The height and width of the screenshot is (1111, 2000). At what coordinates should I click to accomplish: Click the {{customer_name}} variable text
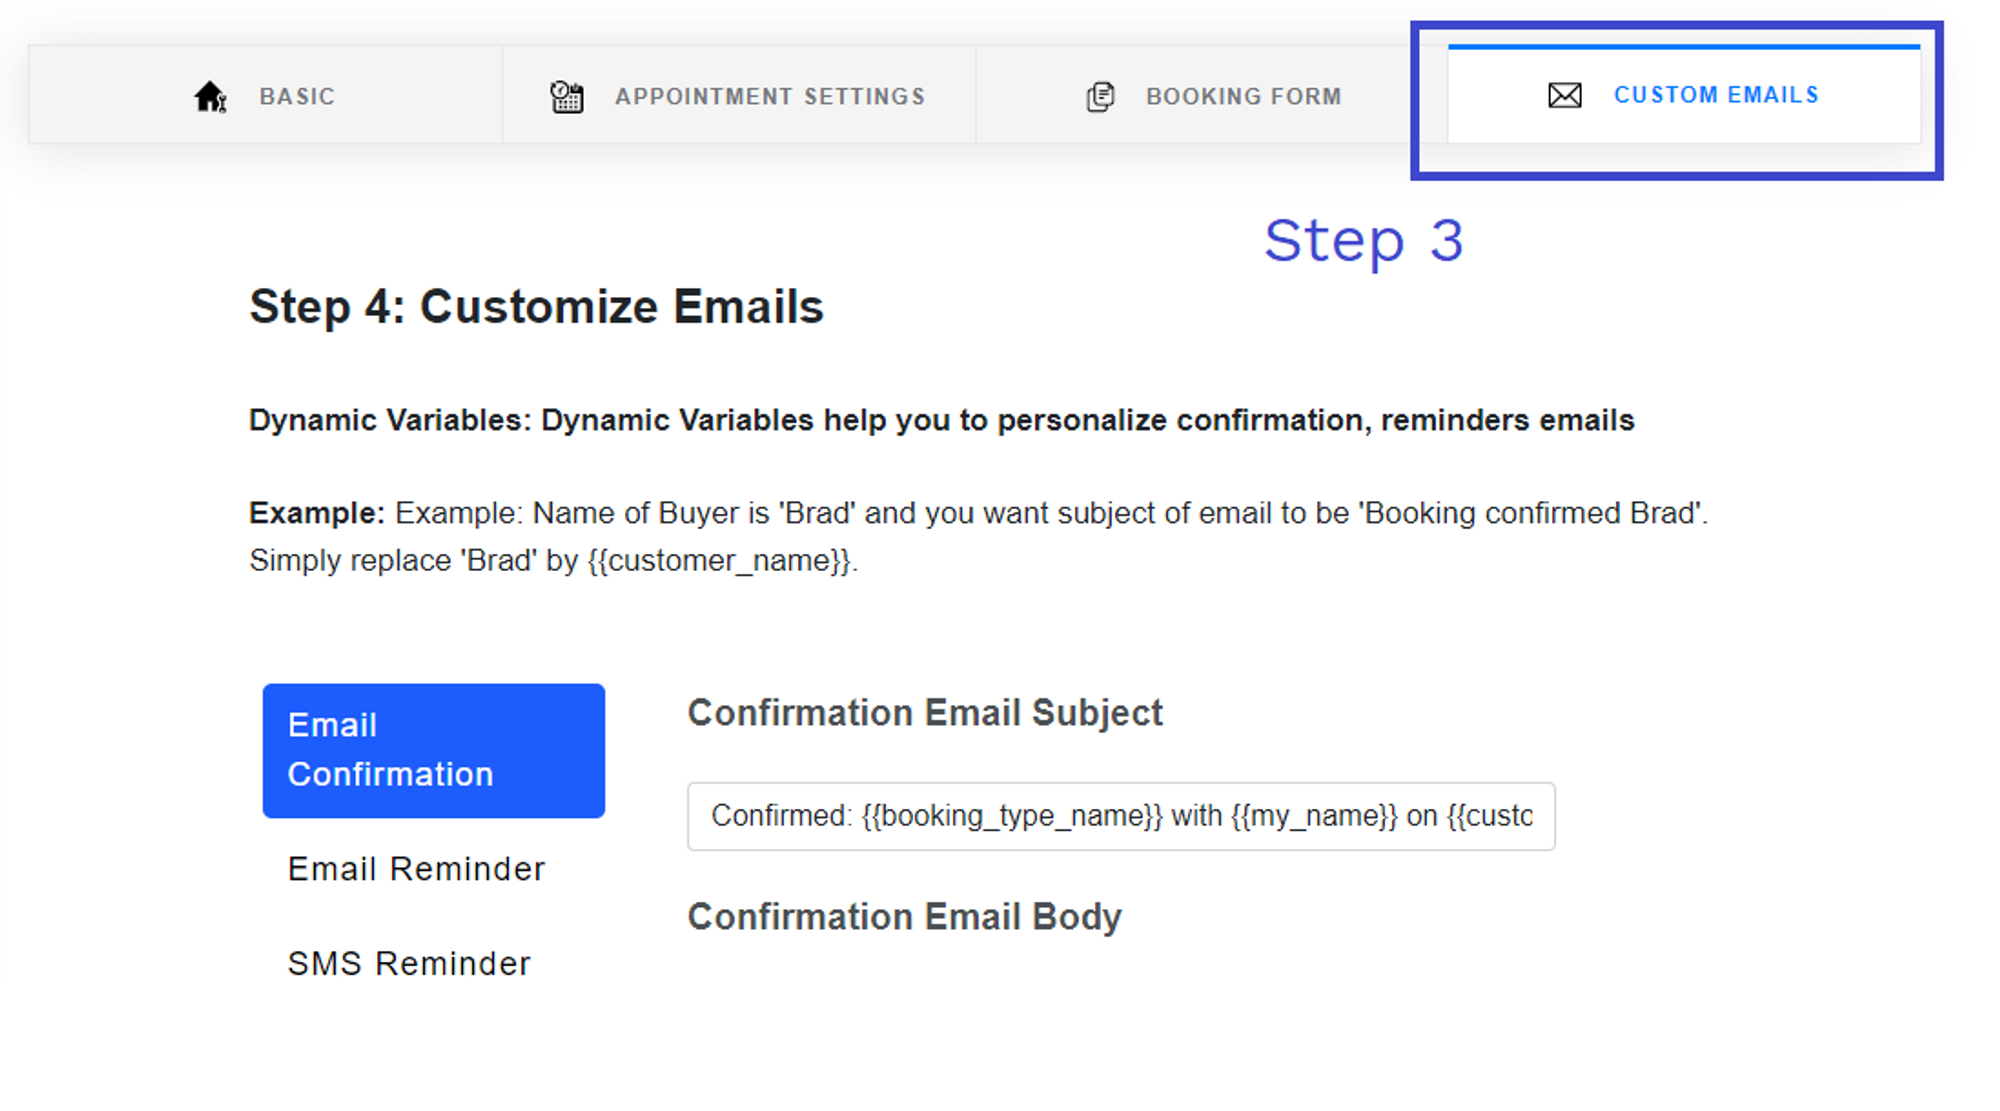click(720, 560)
